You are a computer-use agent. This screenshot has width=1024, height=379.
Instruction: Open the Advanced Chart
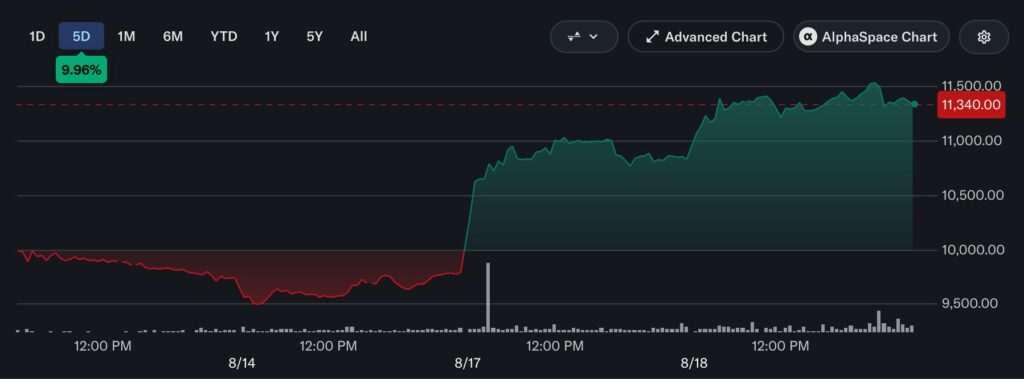click(x=705, y=37)
